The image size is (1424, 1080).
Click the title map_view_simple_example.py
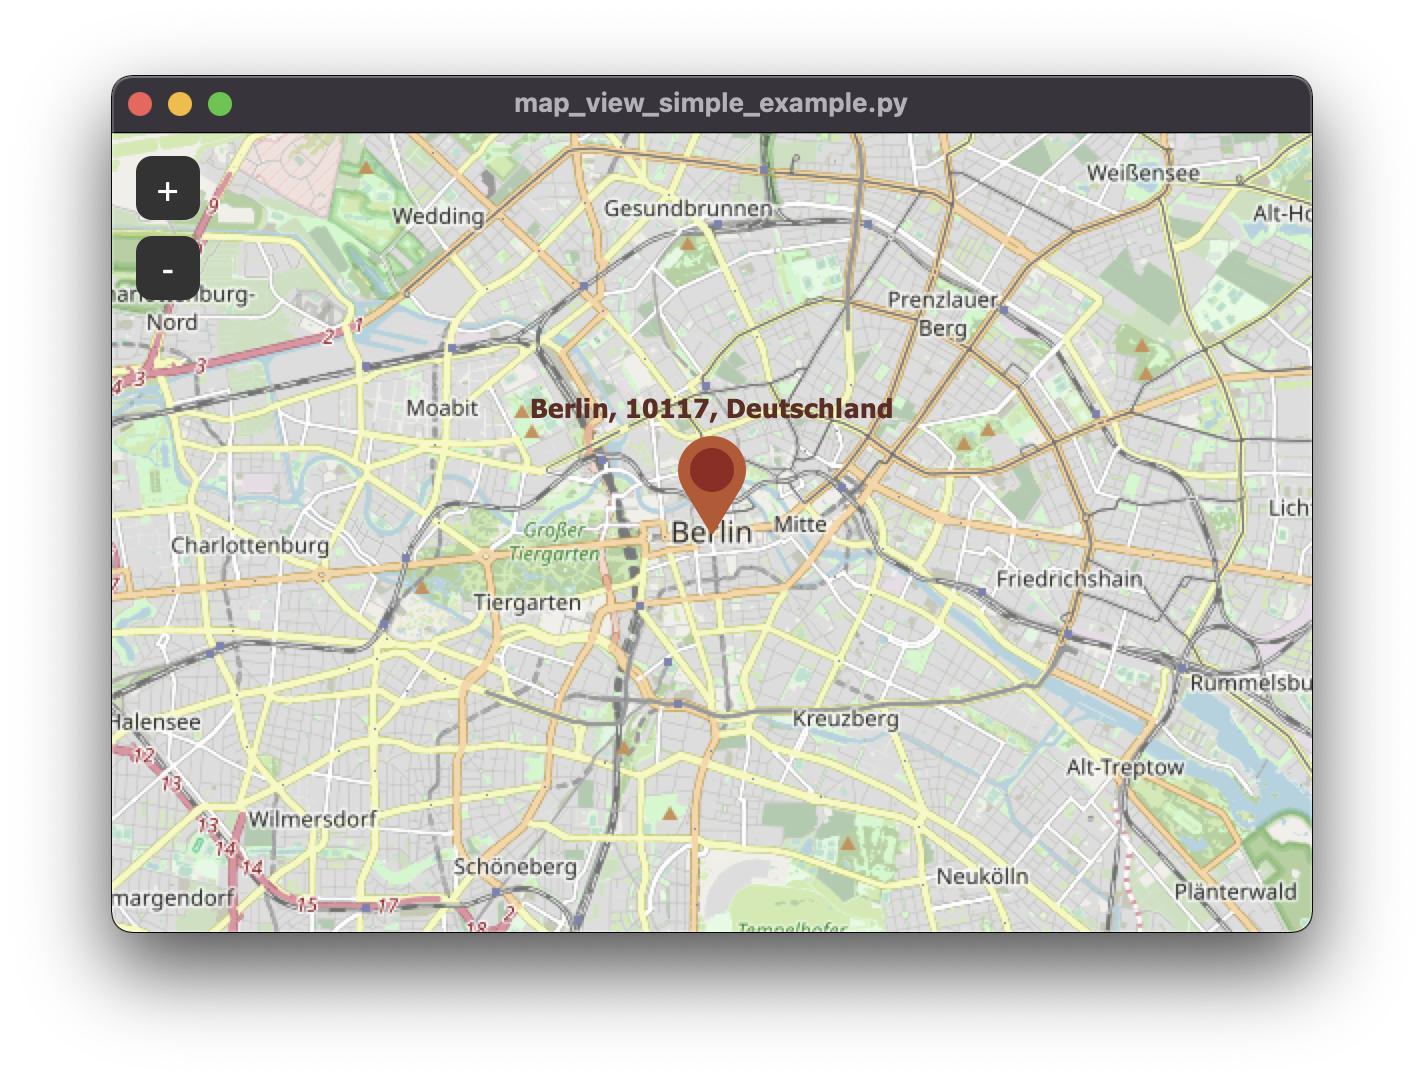click(x=711, y=103)
